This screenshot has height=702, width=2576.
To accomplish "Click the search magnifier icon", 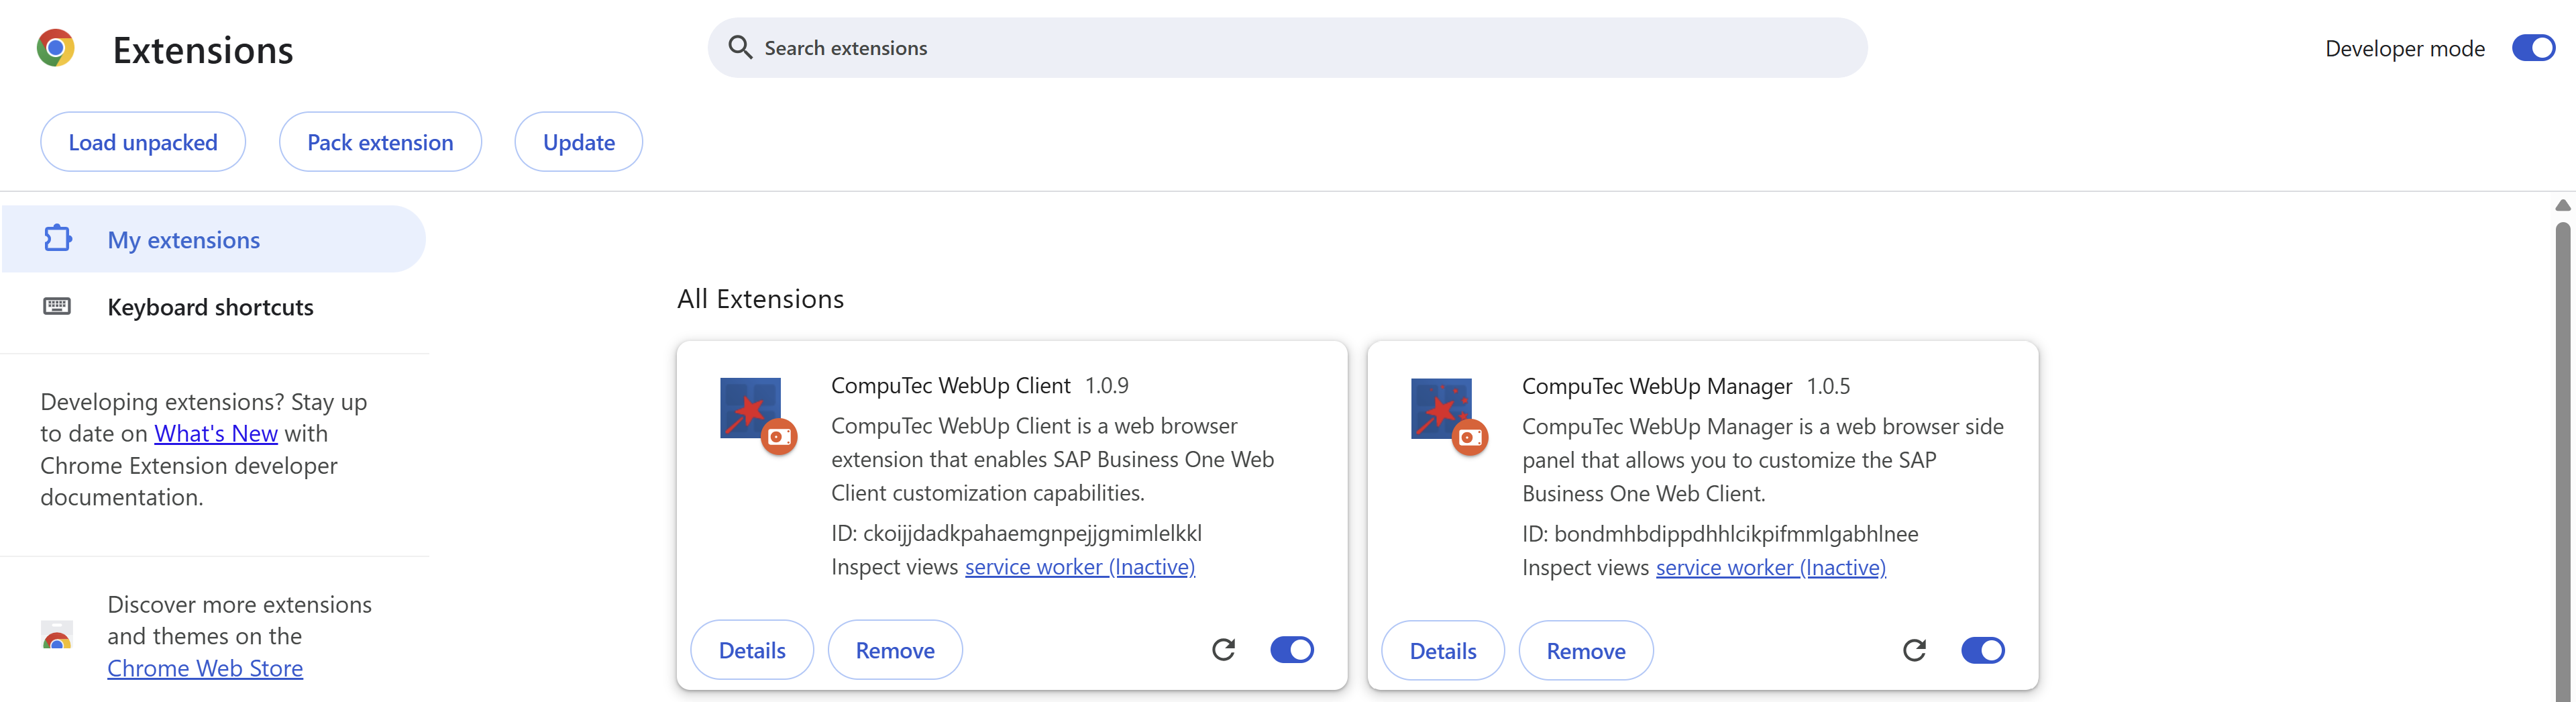I will click(x=740, y=47).
